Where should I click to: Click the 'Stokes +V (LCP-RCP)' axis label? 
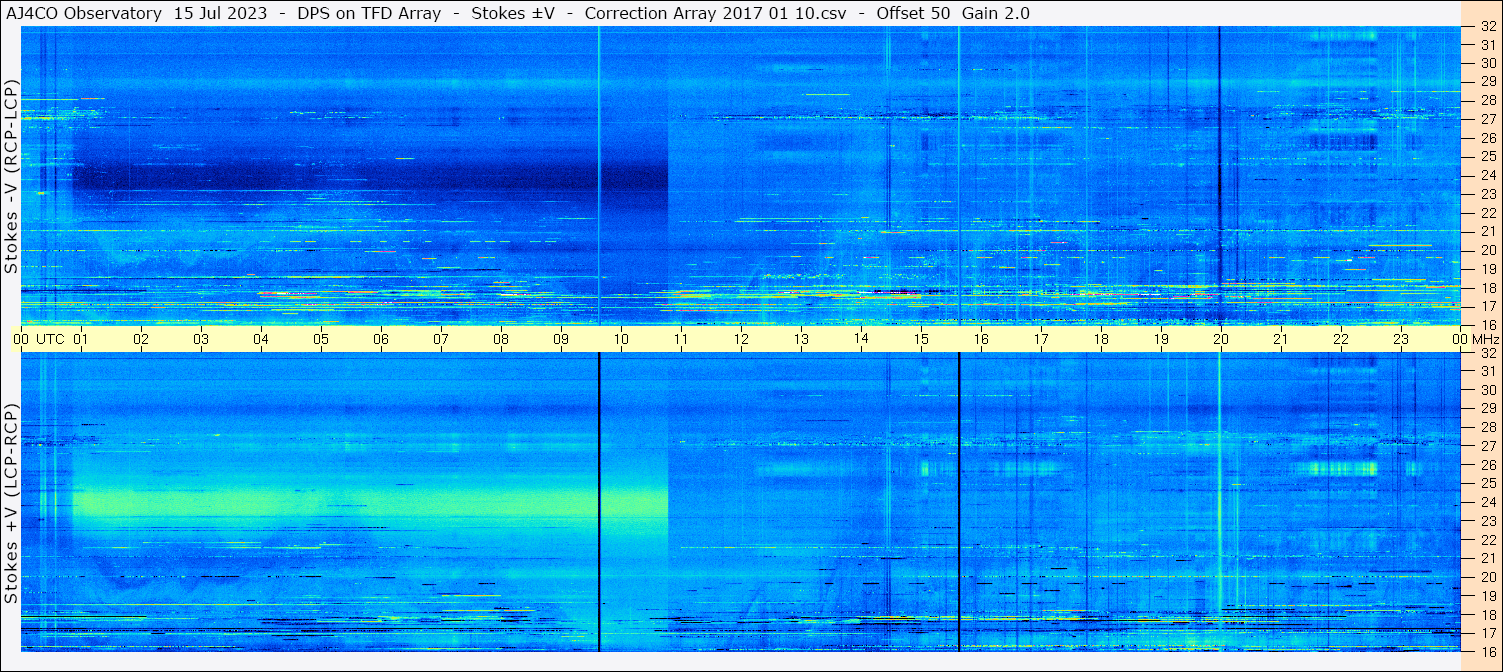click(11, 504)
